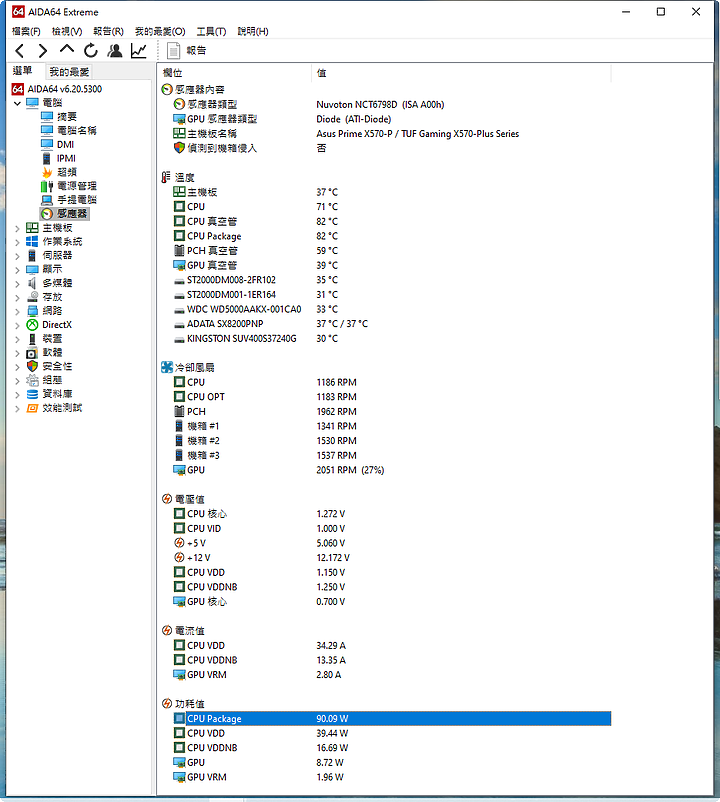Expand the 作業系統 tree node

pos(17,242)
